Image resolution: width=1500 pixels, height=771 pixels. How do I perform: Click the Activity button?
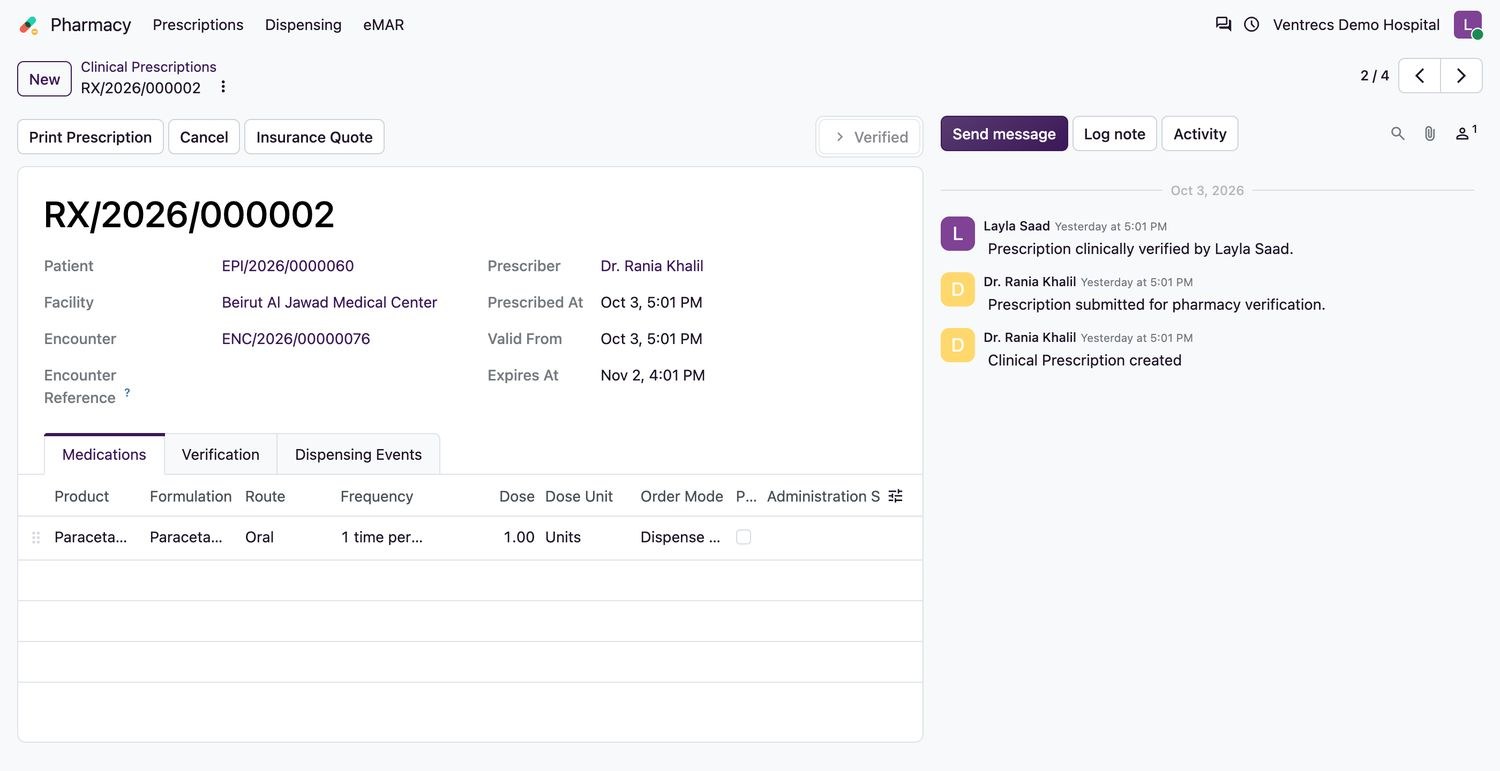coord(1200,134)
